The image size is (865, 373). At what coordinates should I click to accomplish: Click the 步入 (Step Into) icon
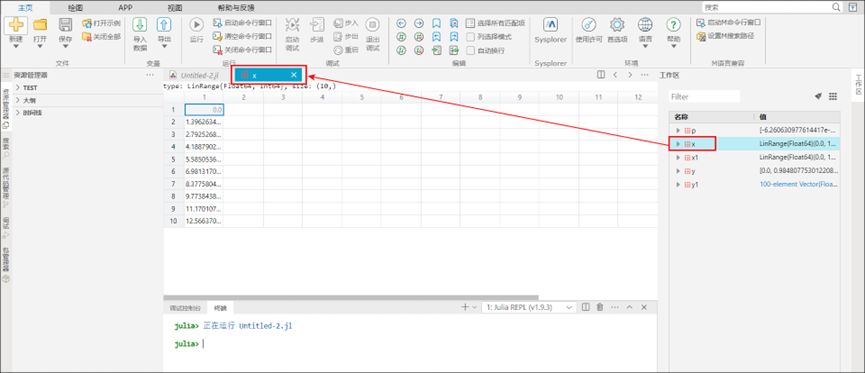(339, 23)
